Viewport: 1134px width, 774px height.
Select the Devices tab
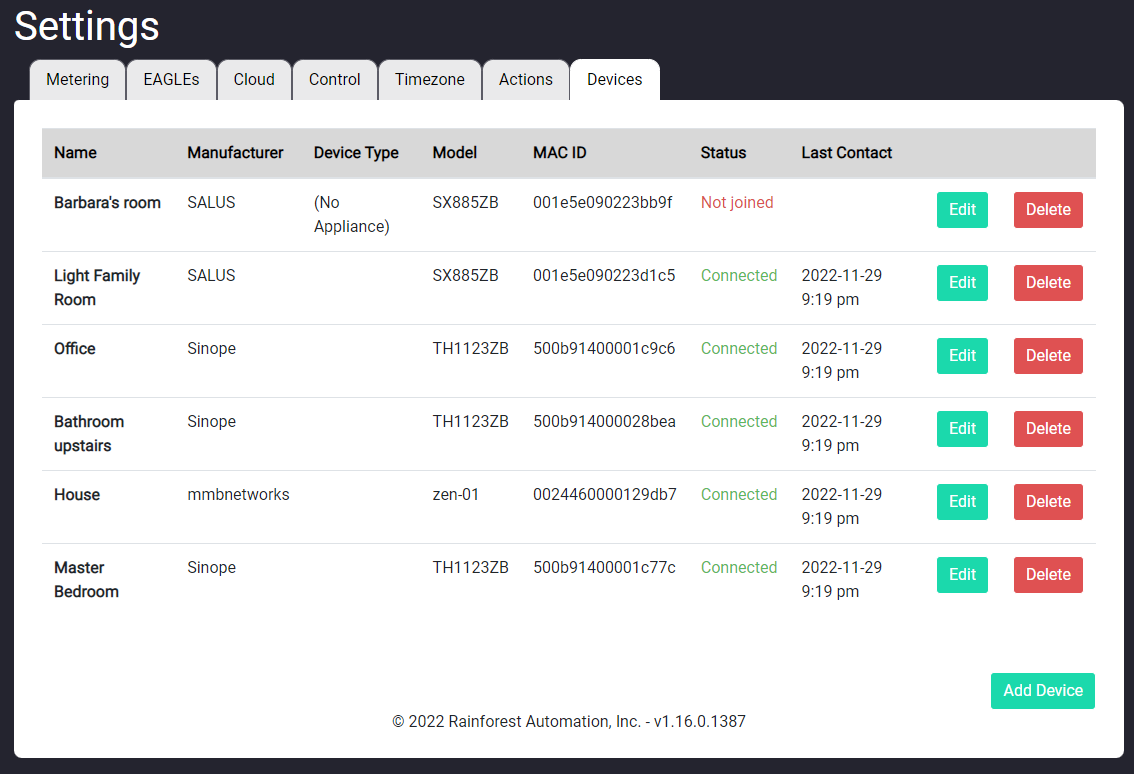tap(615, 80)
